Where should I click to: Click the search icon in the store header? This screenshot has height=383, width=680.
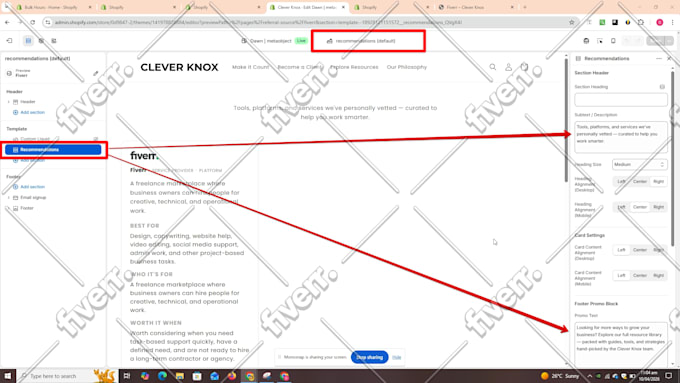(493, 67)
